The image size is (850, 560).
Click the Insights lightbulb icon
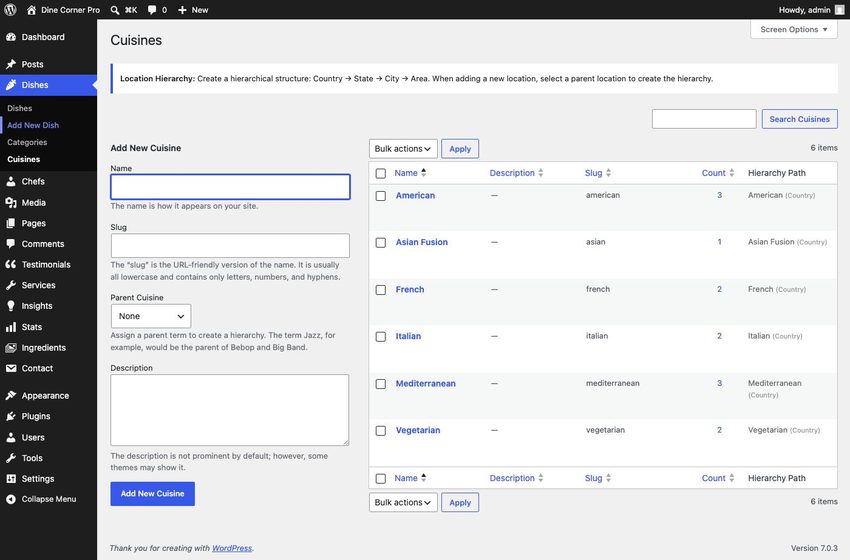tap(11, 306)
